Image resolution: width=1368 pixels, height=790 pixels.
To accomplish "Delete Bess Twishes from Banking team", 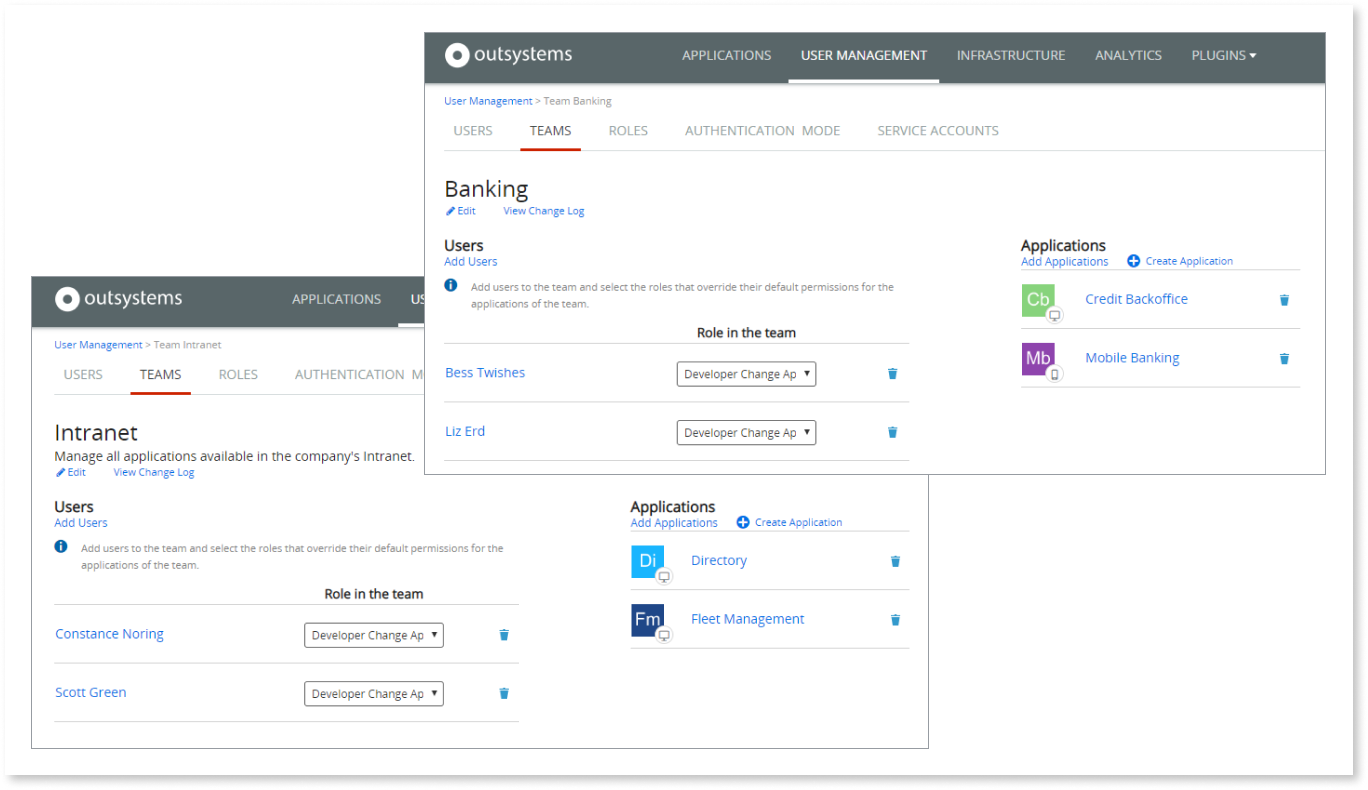I will pos(893,374).
